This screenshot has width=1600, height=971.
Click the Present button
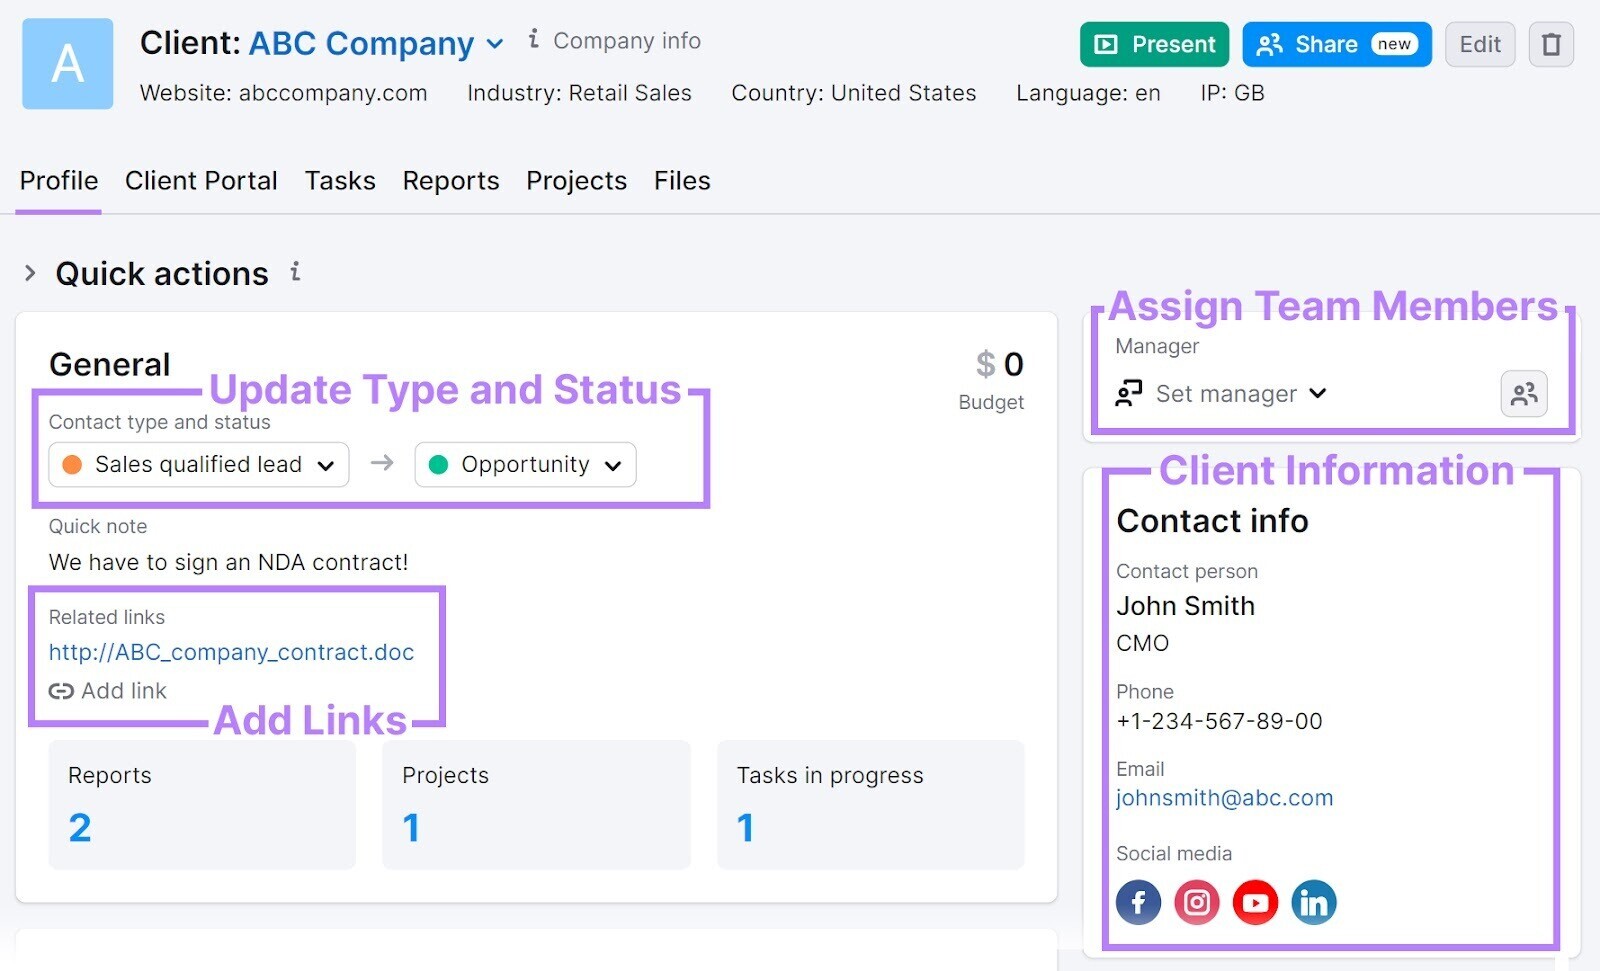click(x=1154, y=45)
